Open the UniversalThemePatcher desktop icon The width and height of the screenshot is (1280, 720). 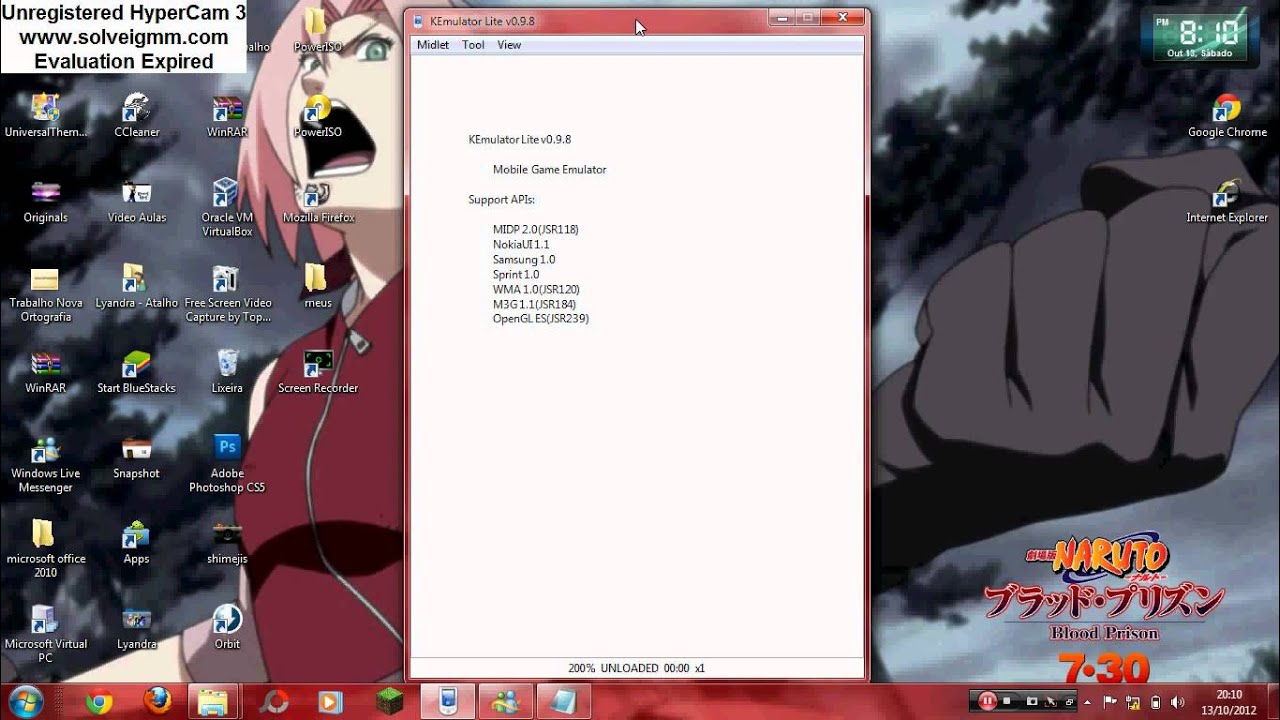46,116
